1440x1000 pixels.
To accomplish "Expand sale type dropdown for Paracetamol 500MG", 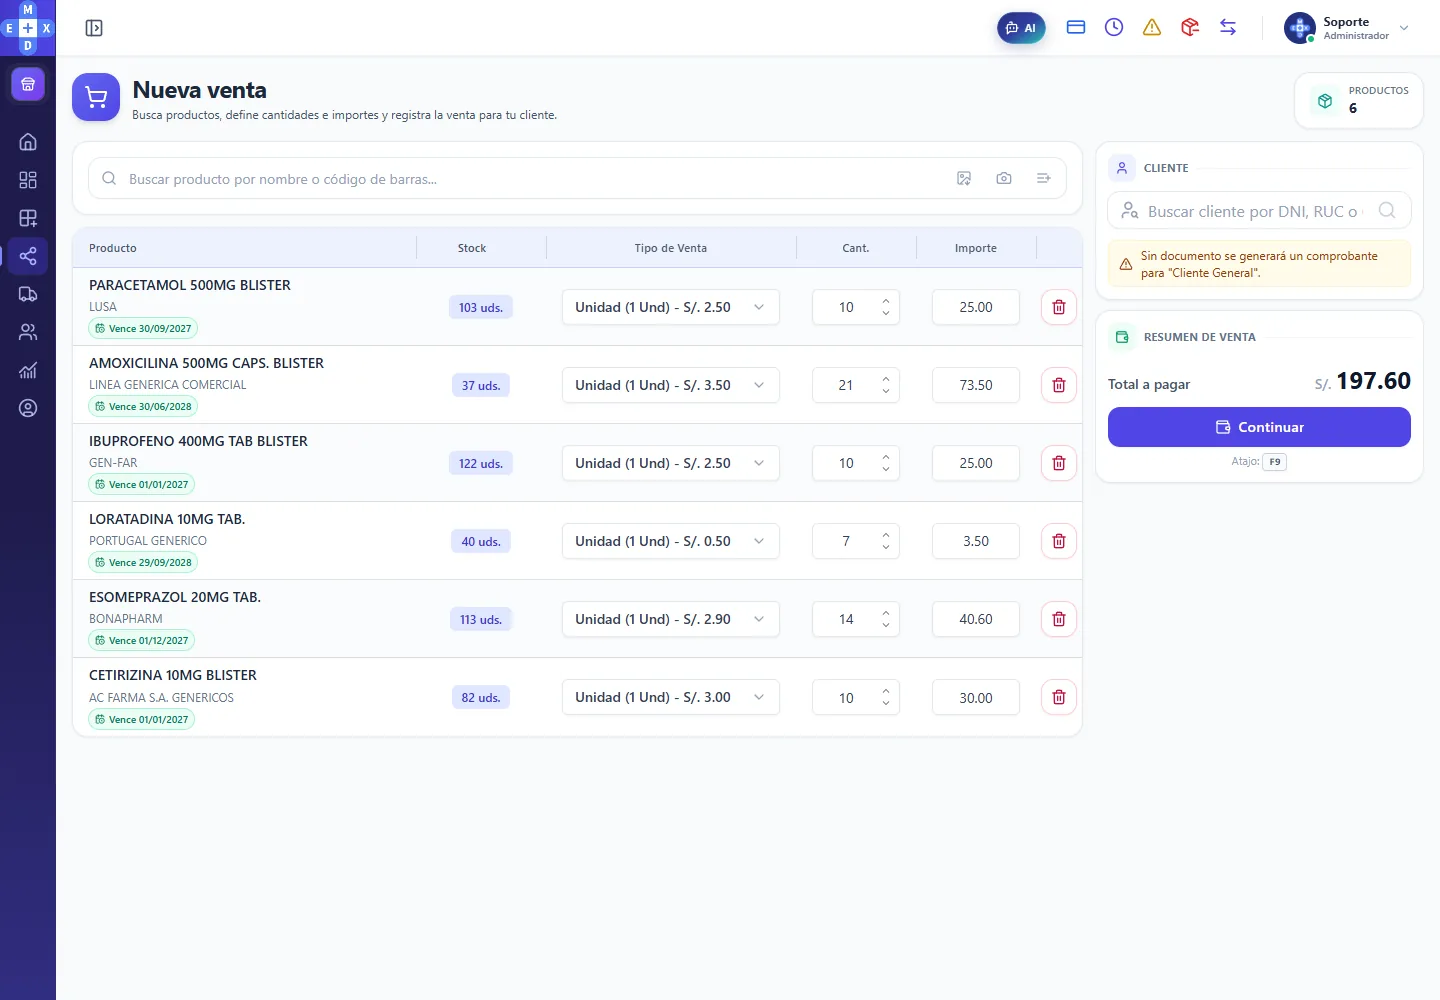I will [670, 307].
